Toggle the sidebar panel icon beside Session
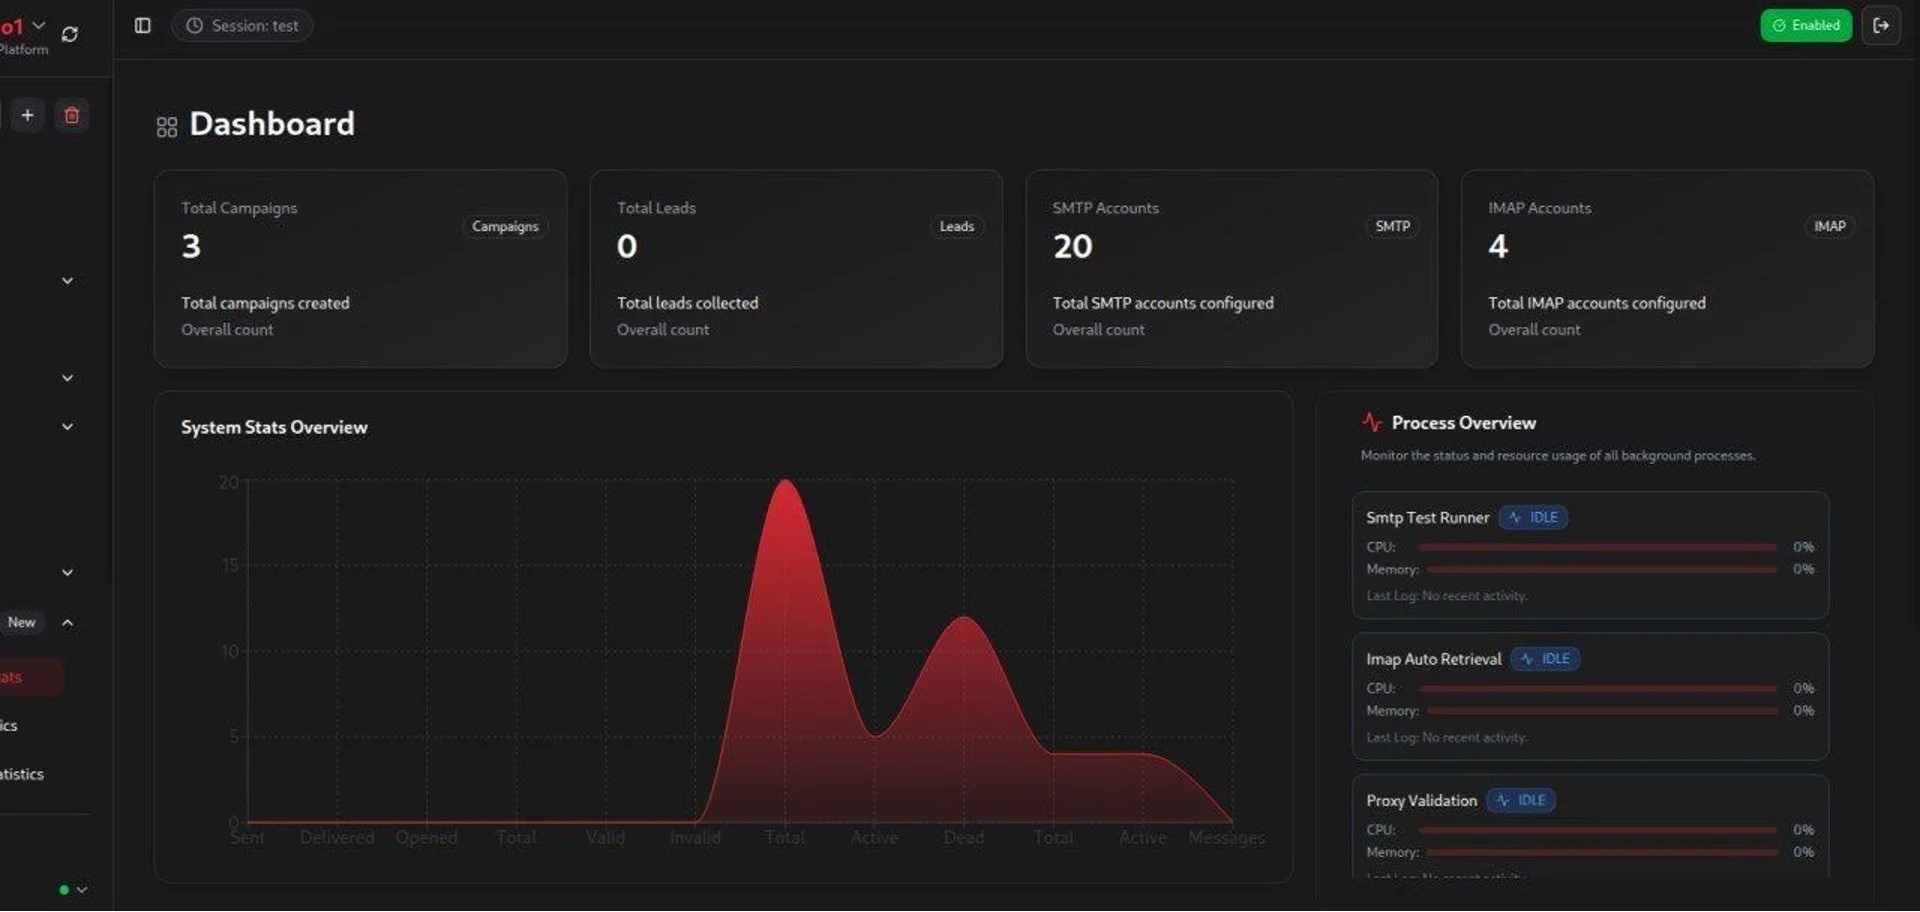The image size is (1920, 912). [142, 26]
